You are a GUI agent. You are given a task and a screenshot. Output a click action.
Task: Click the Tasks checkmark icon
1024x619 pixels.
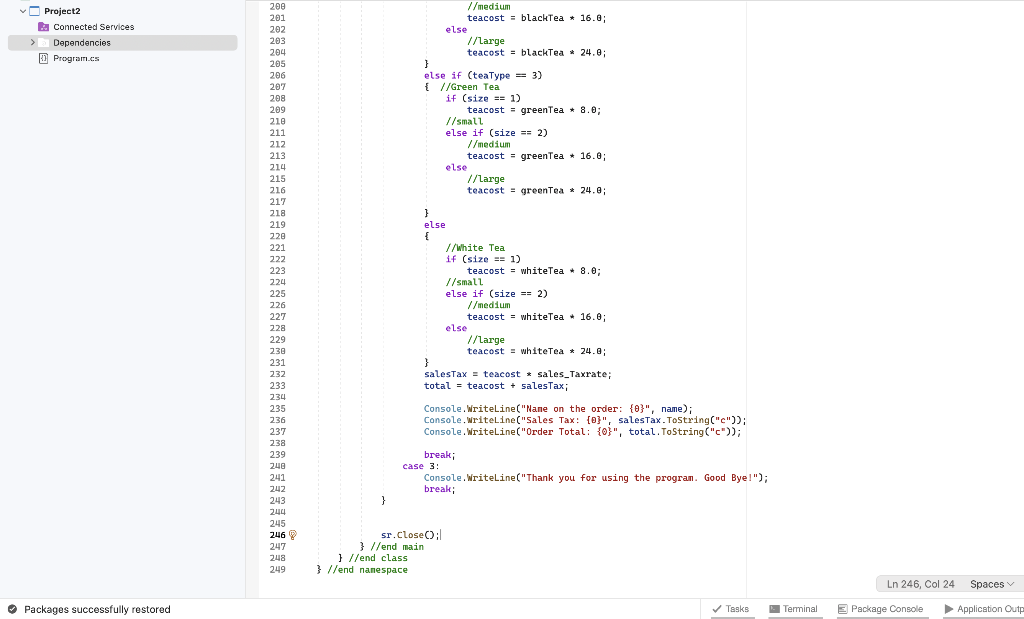pyautogui.click(x=715, y=608)
